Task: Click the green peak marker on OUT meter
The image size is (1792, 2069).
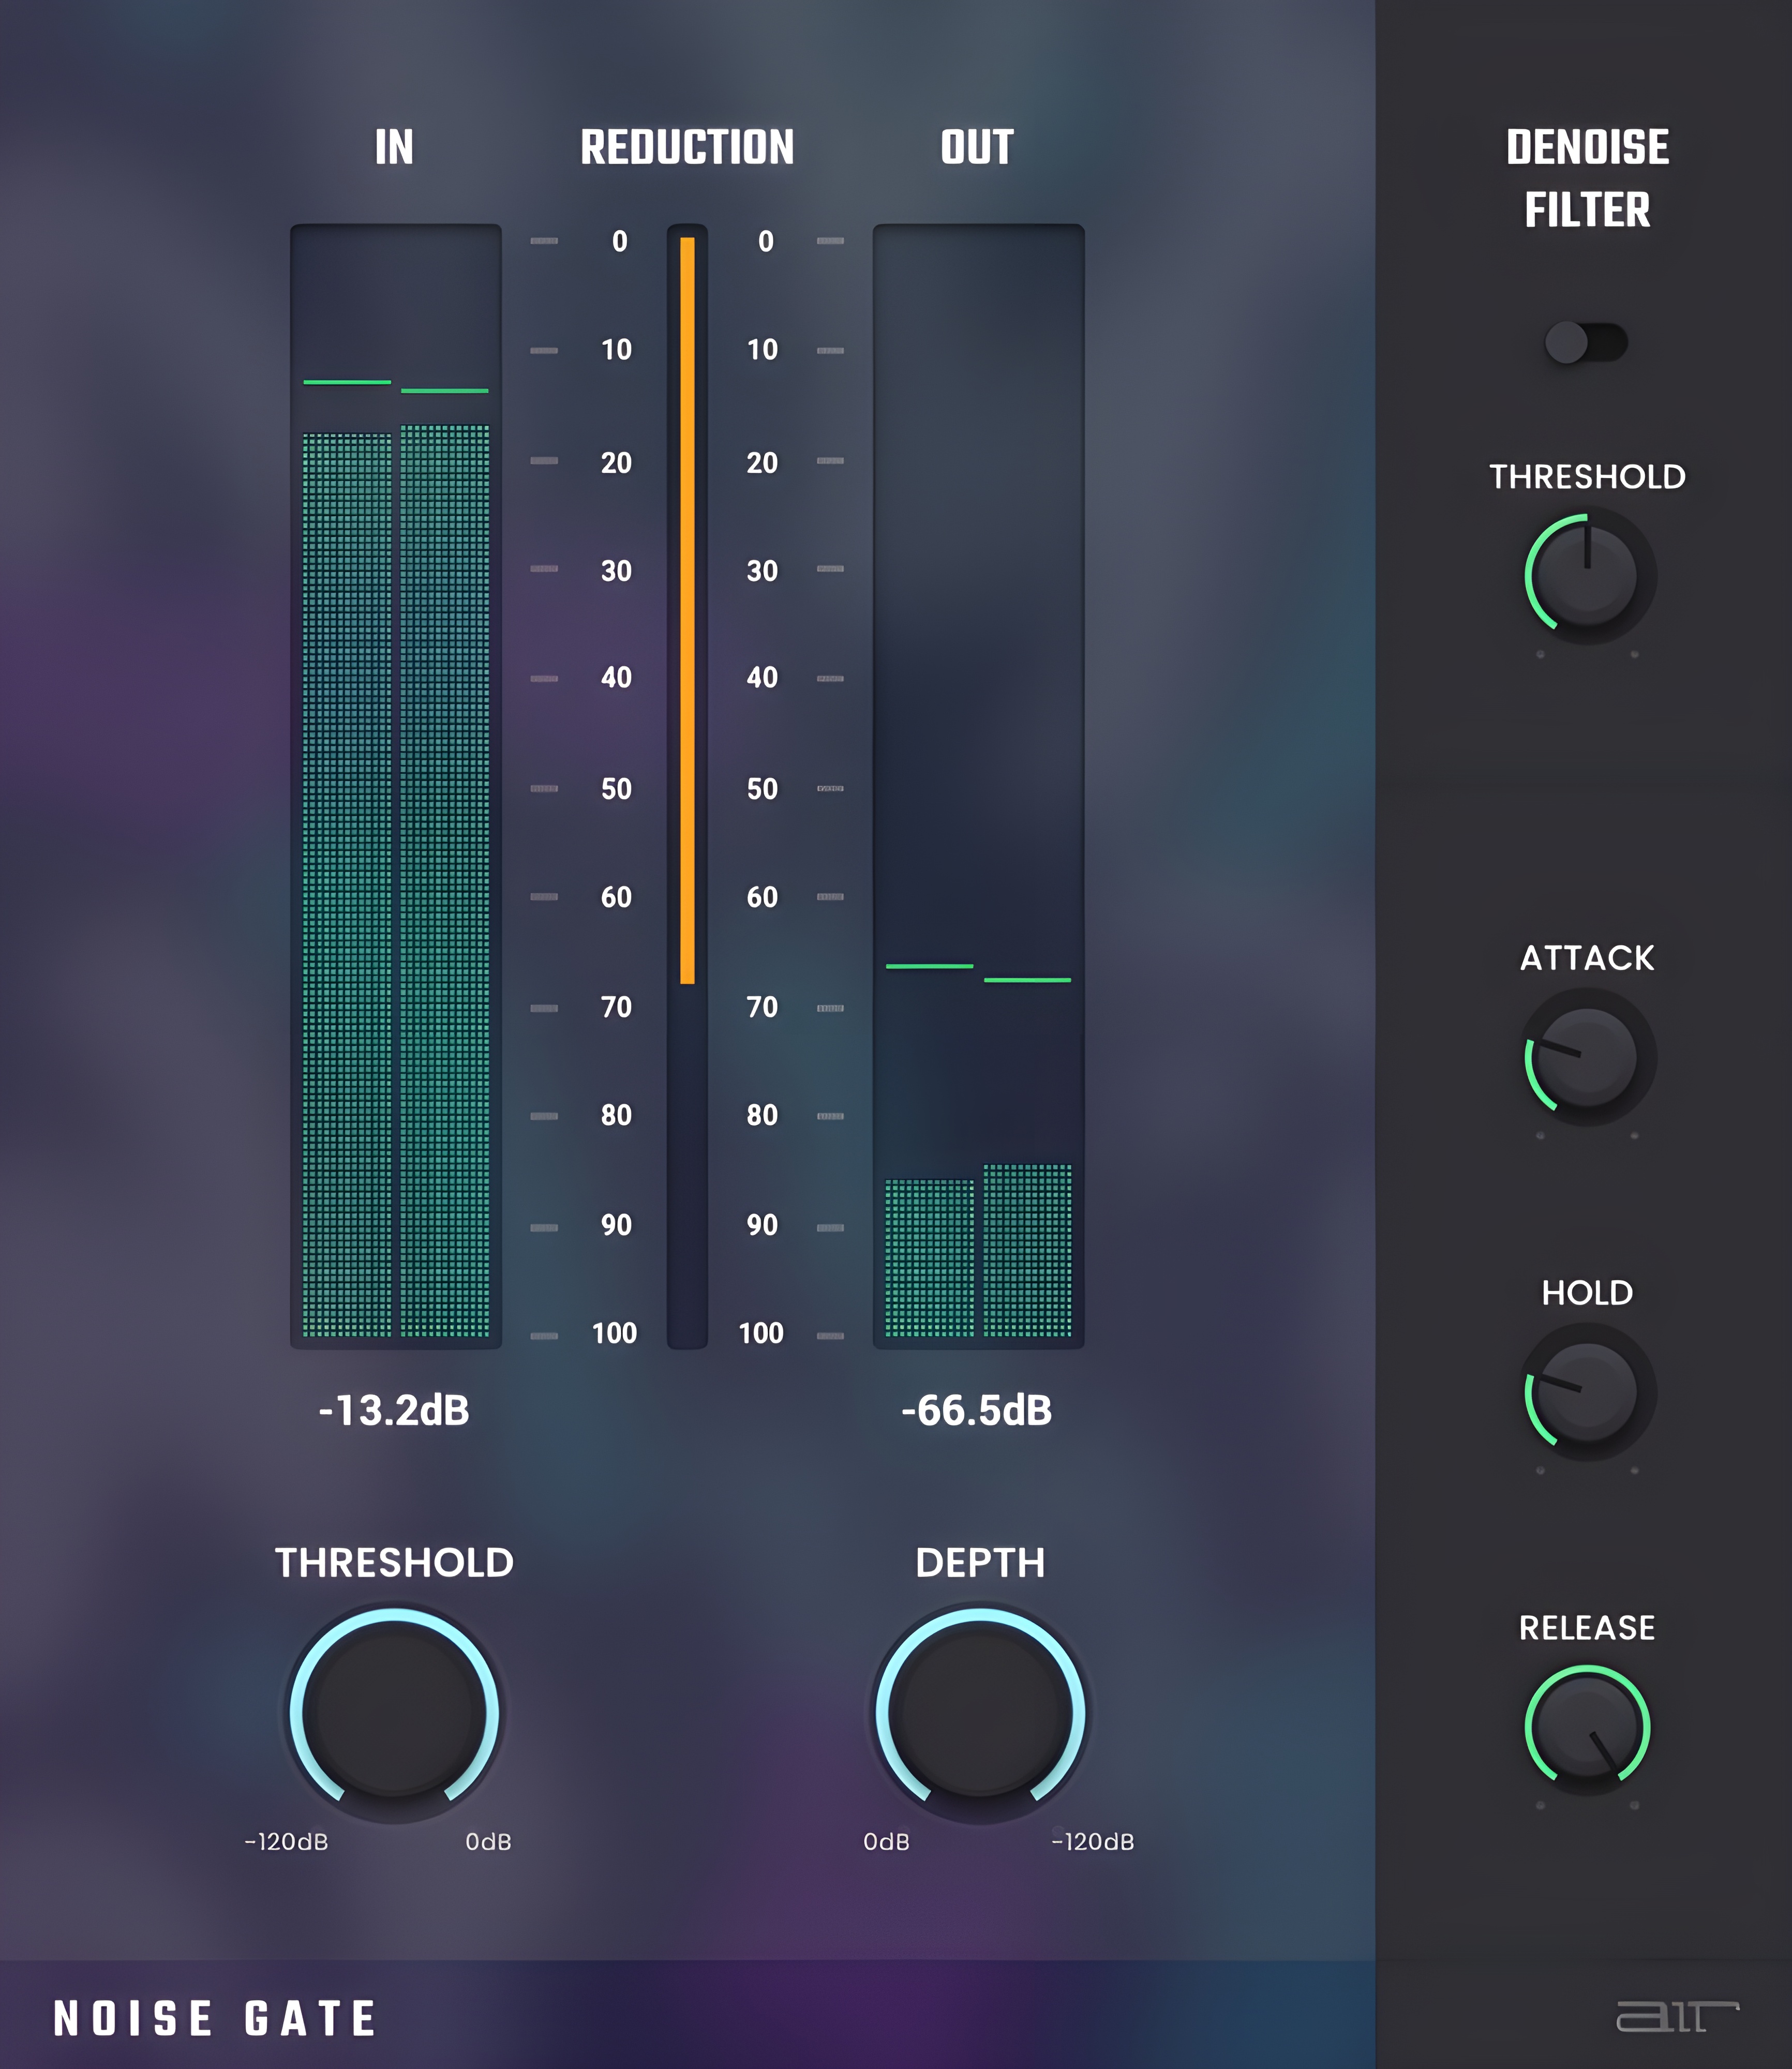Action: click(x=929, y=966)
